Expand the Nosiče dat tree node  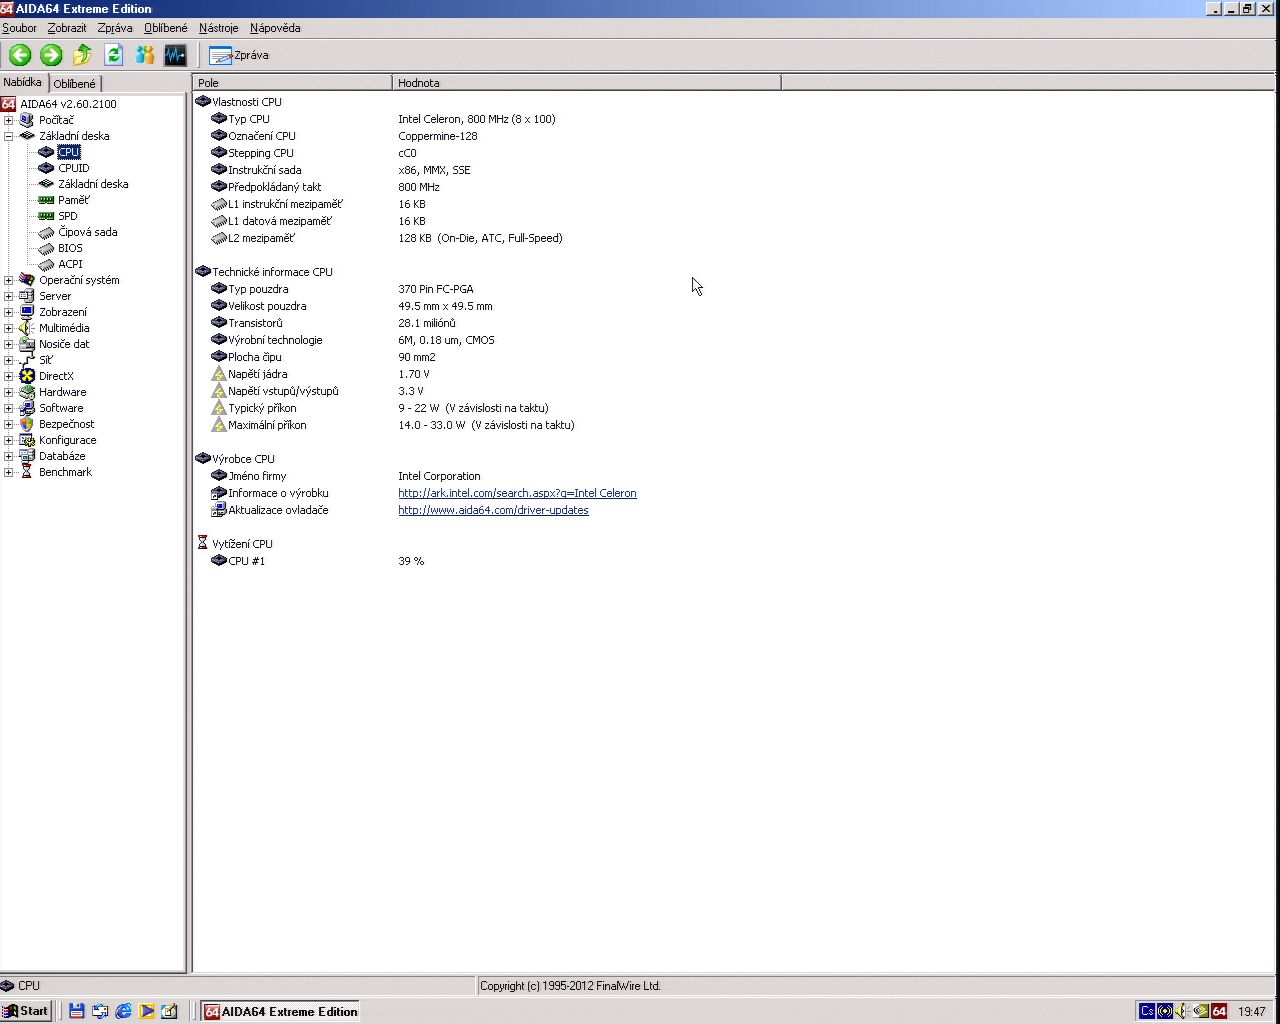9,344
